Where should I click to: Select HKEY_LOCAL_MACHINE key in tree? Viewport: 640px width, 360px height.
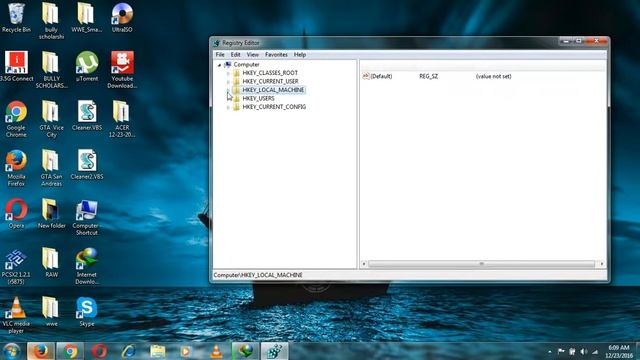pyautogui.click(x=273, y=90)
